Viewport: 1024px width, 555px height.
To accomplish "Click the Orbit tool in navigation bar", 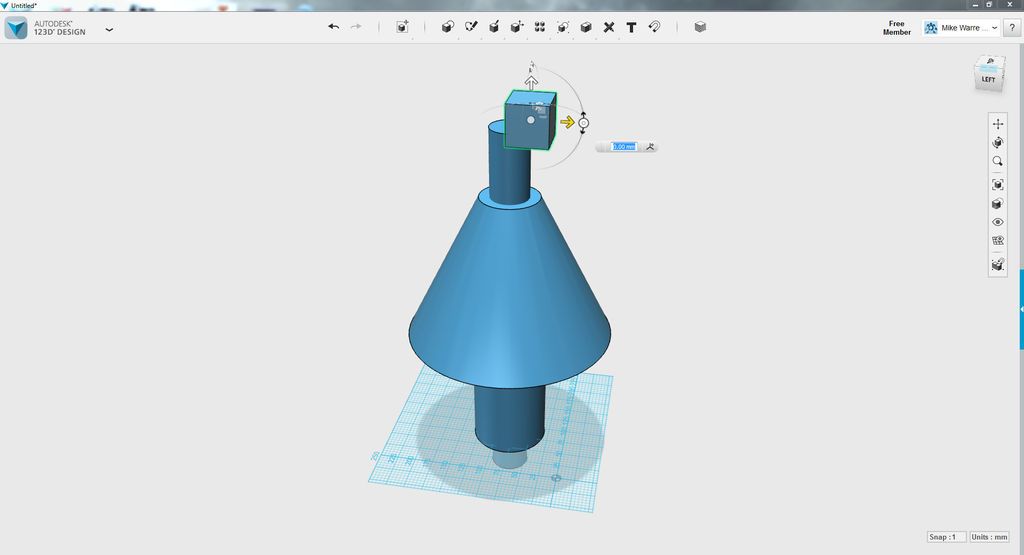I will [x=997, y=142].
